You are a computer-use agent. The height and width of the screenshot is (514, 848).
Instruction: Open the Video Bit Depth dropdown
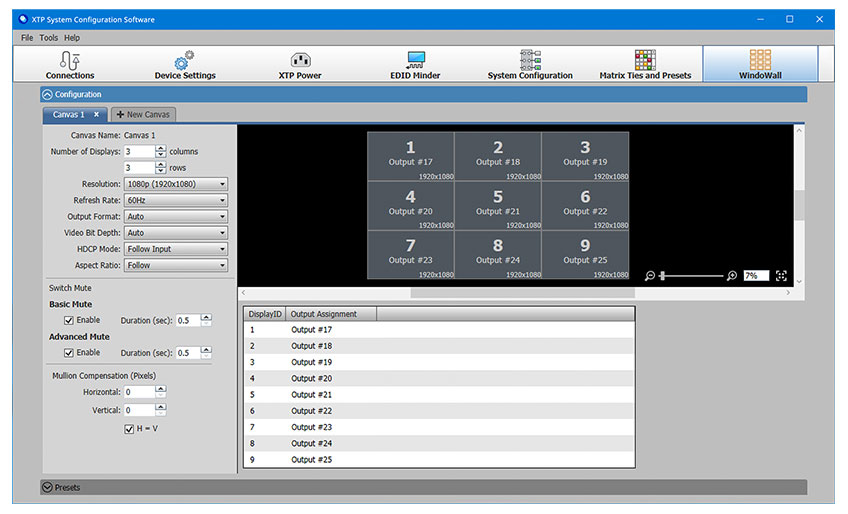(x=176, y=233)
